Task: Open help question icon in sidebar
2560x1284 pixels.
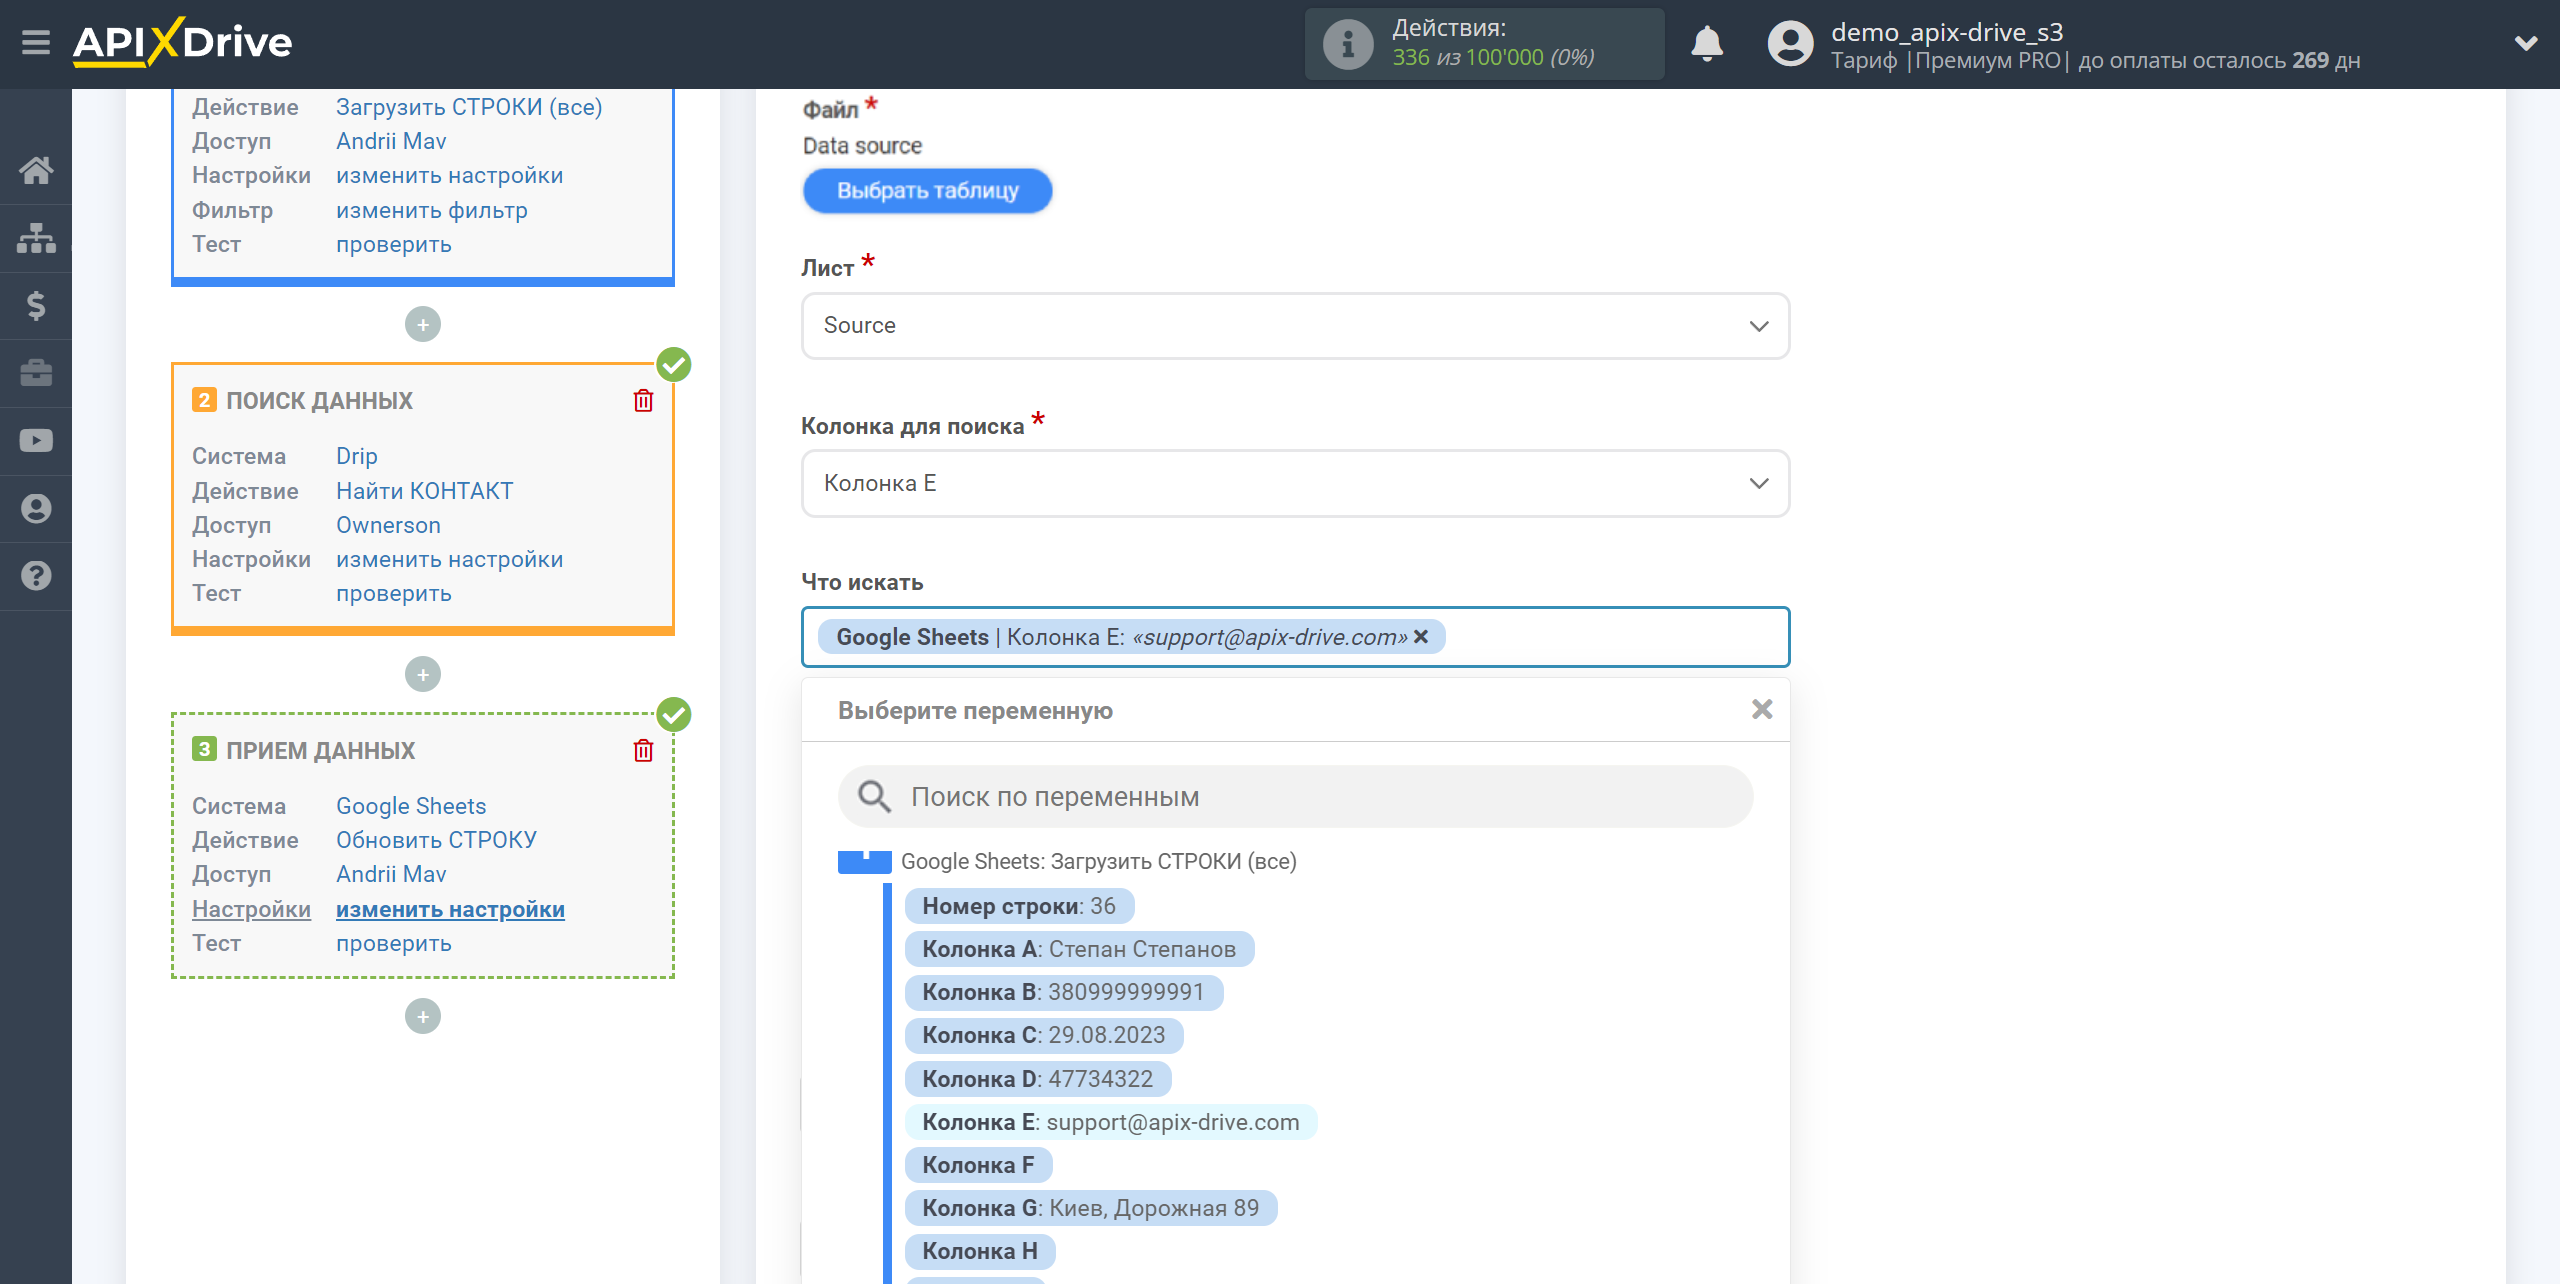Action: click(x=36, y=576)
